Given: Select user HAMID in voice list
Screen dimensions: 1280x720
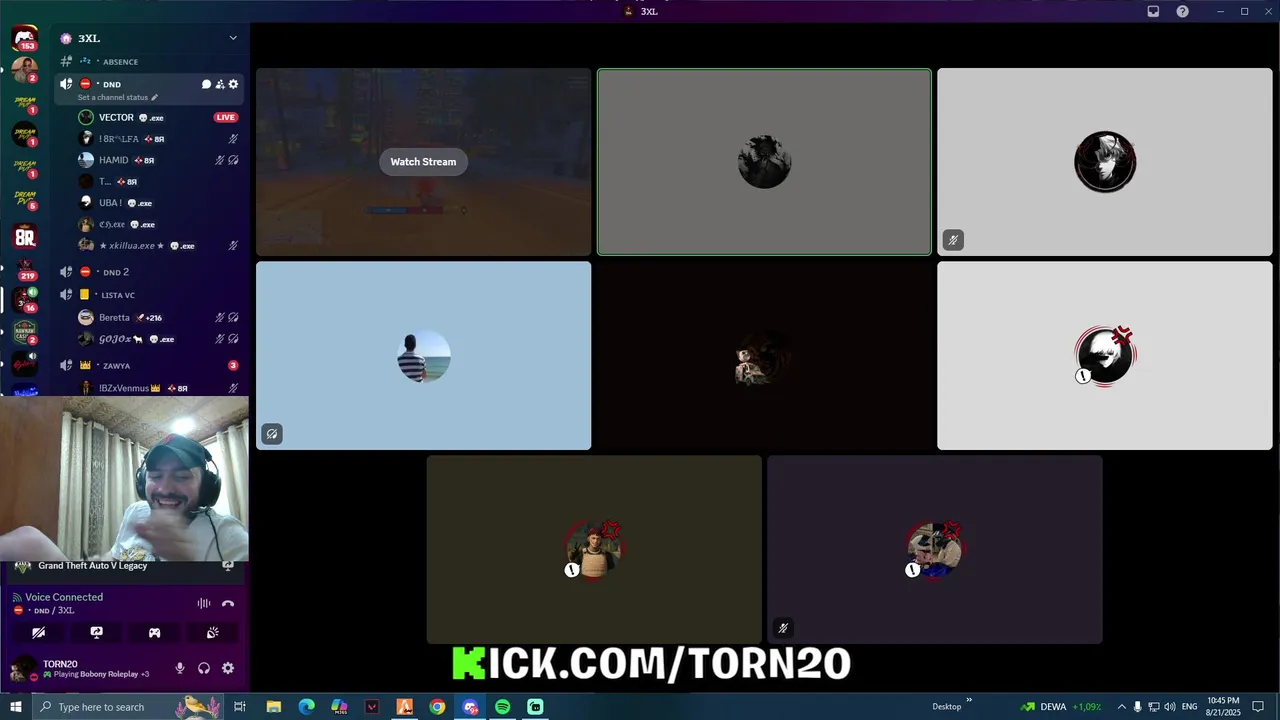Looking at the screenshot, I should pyautogui.click(x=158, y=160).
